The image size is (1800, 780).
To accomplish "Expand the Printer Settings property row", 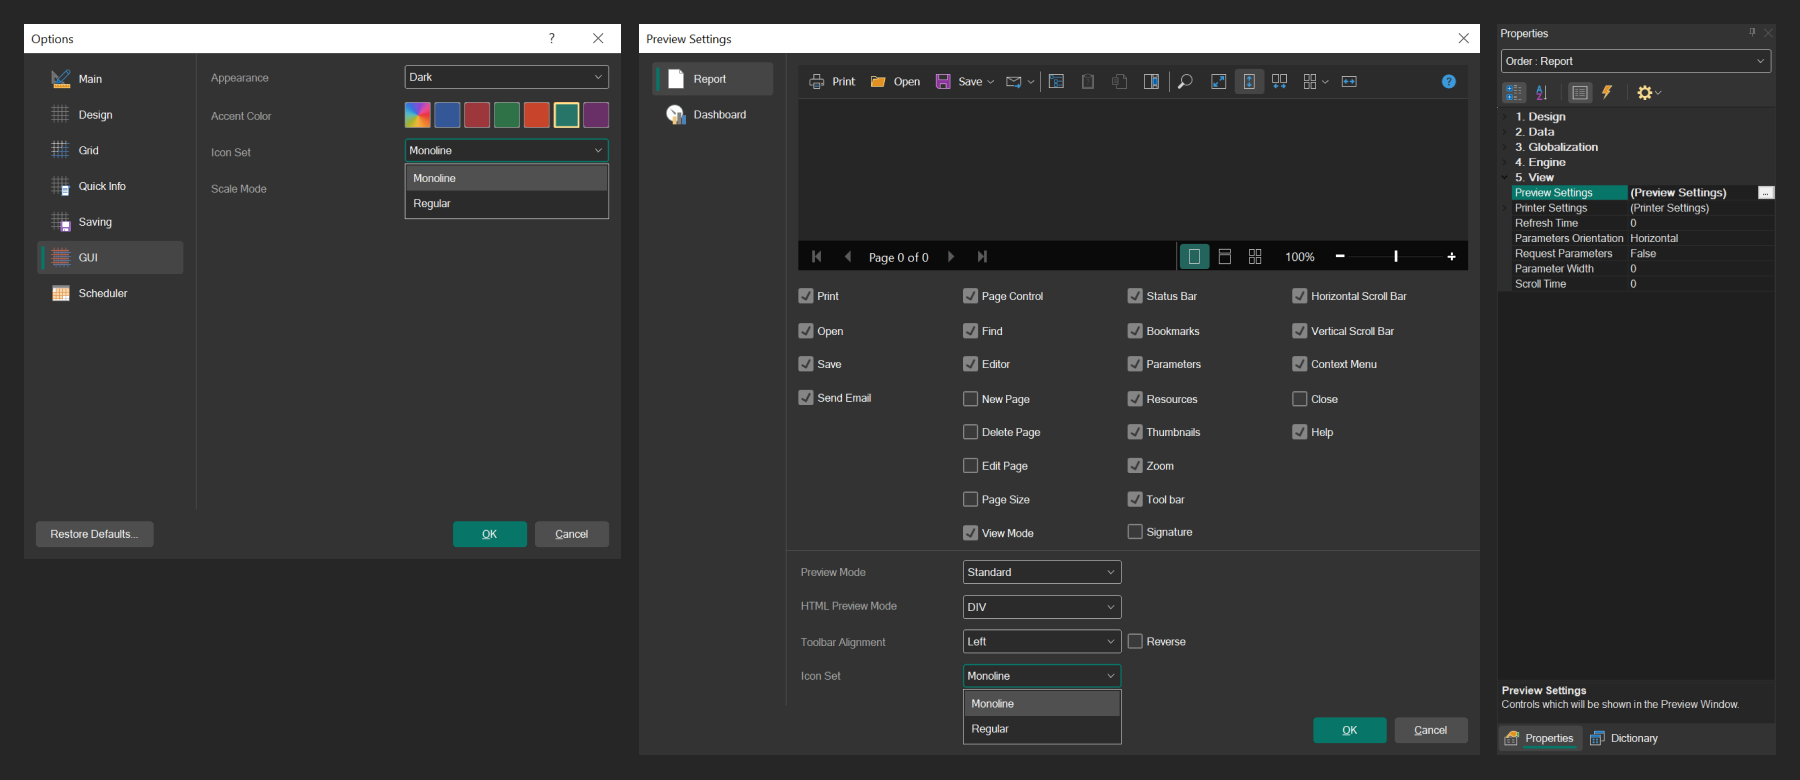I will 1505,208.
